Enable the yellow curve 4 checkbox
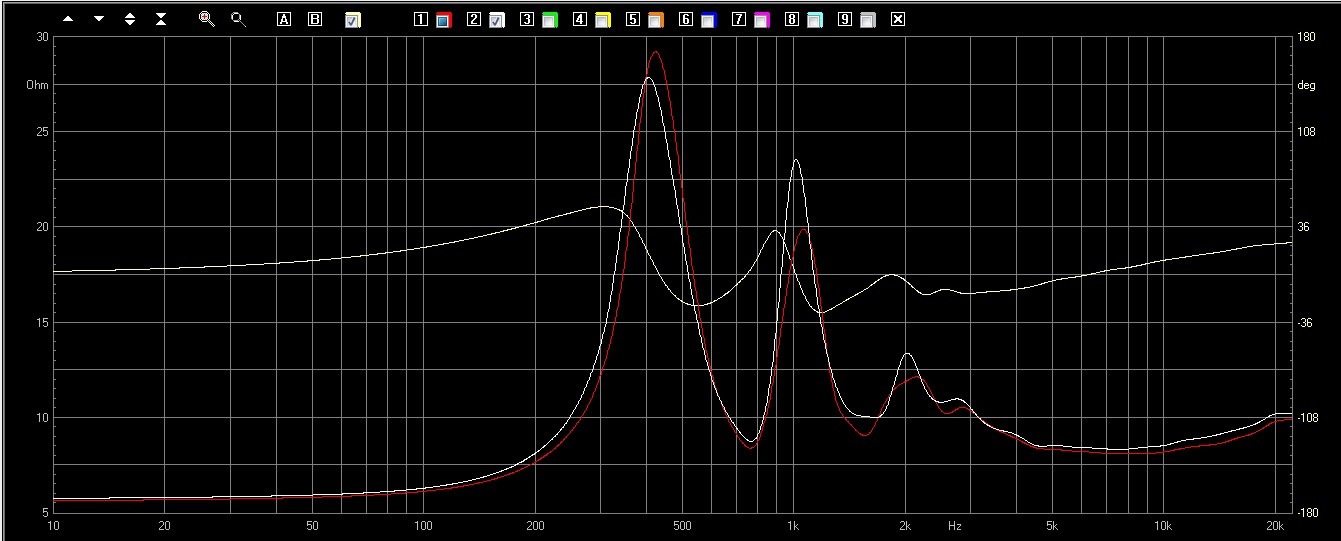Image resolution: width=1341 pixels, height=541 pixels. coord(602,20)
